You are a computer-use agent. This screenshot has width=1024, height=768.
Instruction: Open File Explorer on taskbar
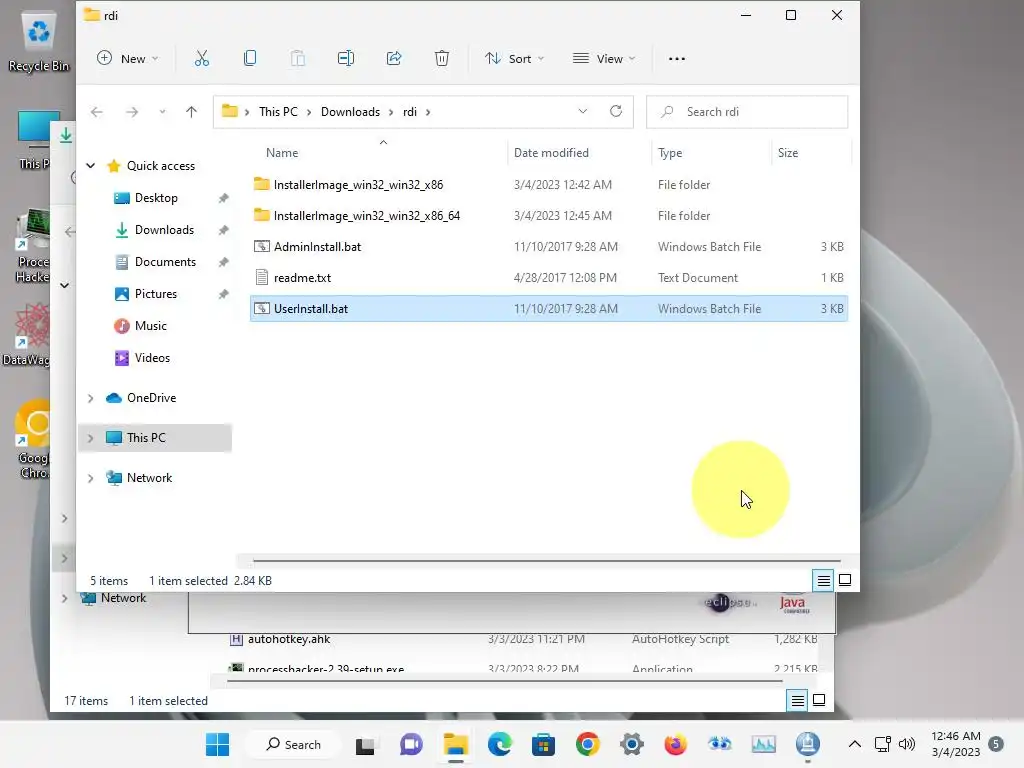[x=456, y=744]
